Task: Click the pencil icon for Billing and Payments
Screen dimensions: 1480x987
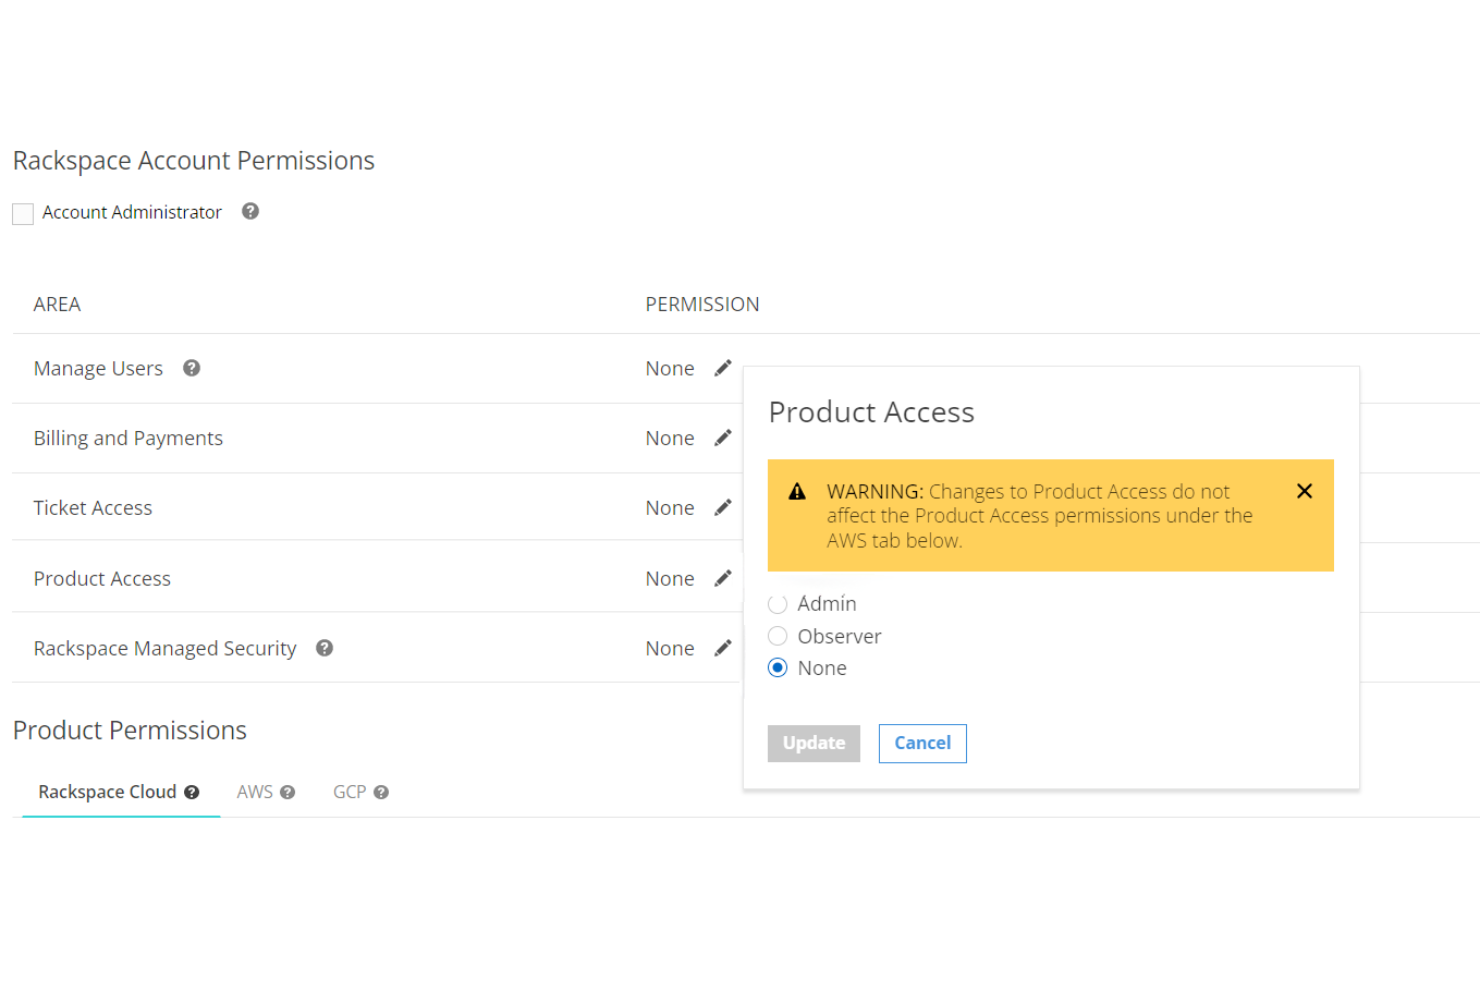Action: 722,438
